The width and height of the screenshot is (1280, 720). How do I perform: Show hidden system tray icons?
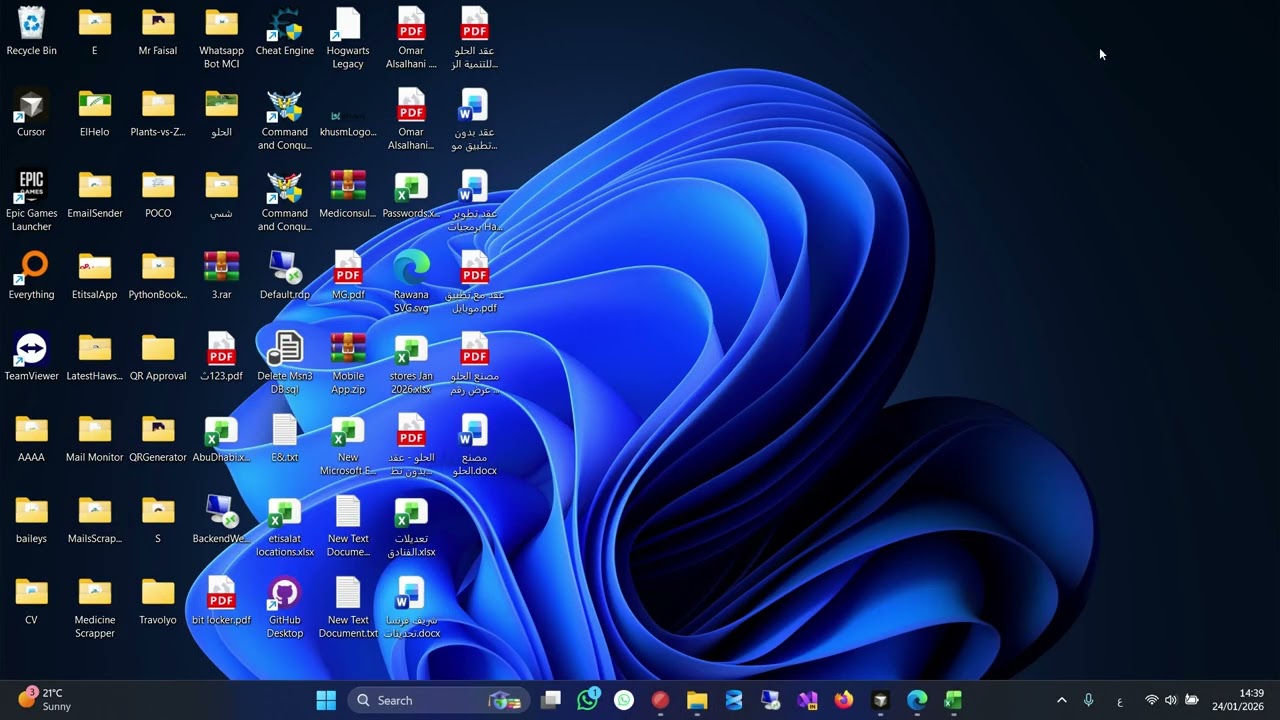point(1061,700)
